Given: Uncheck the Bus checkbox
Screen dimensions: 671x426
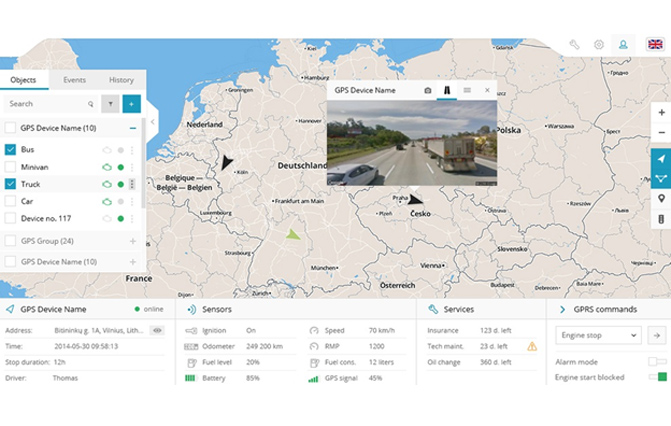Looking at the screenshot, I should click(11, 149).
